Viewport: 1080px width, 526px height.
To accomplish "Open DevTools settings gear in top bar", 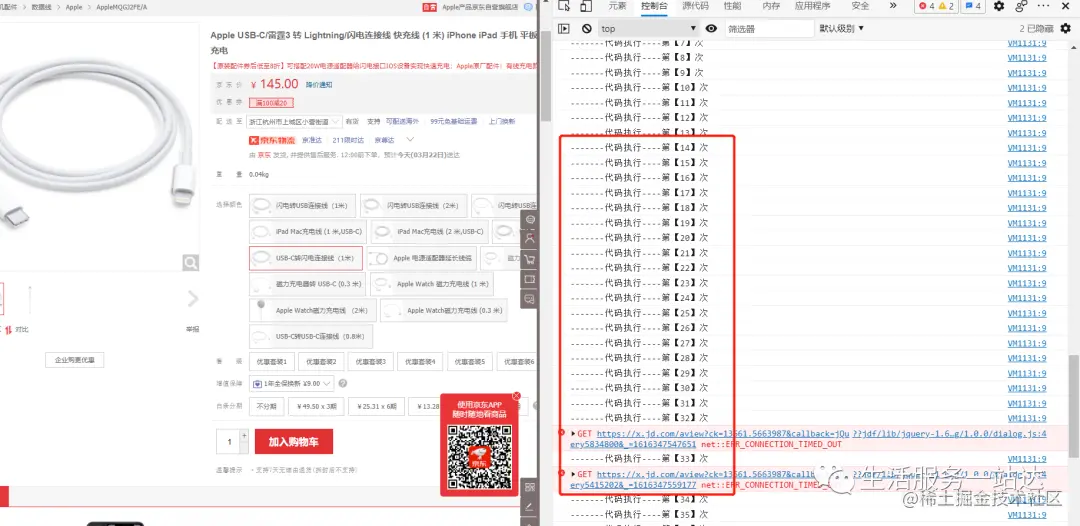I will [x=999, y=6].
